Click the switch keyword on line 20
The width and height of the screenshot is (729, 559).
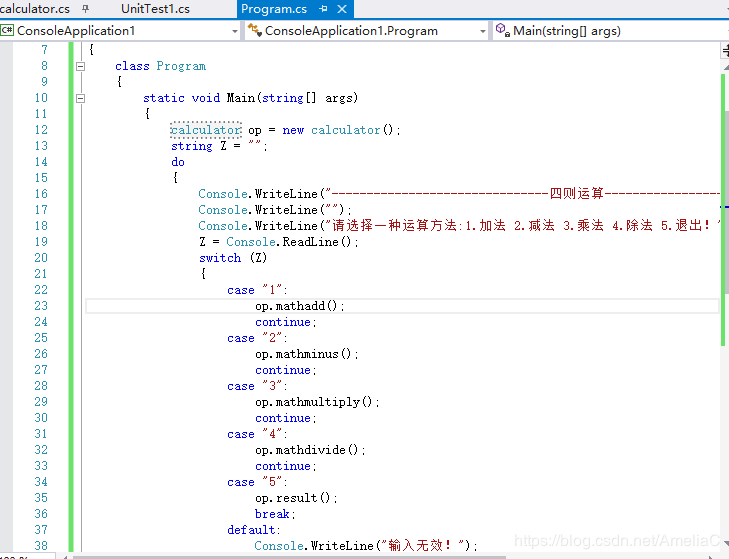(x=220, y=258)
